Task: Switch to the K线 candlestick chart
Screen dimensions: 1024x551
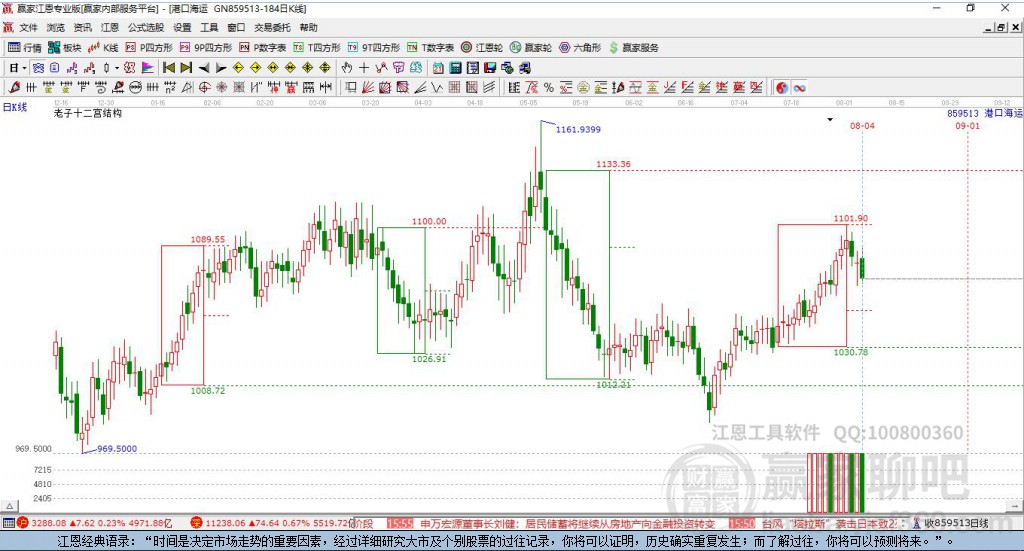Action: pos(103,48)
